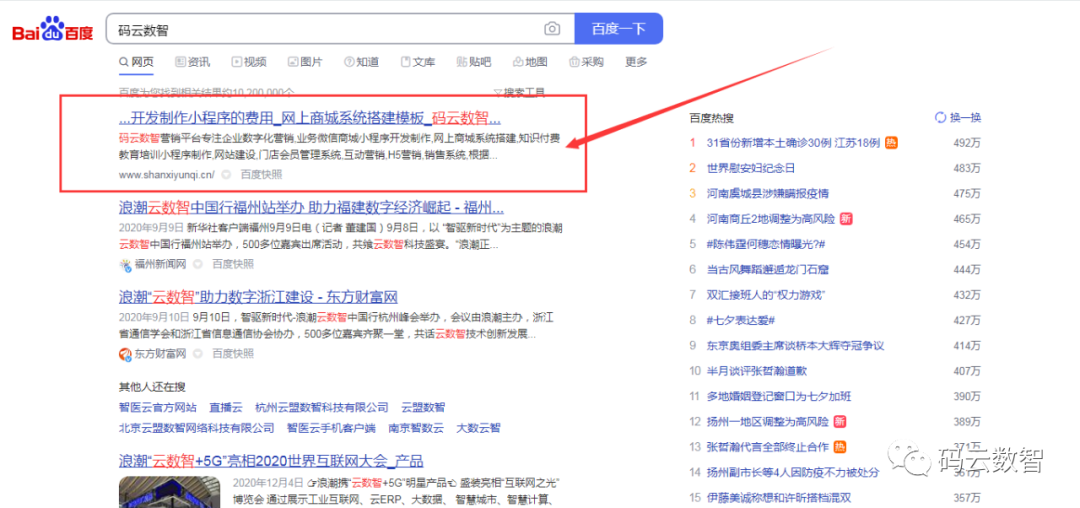Viewport: 1080px width, 508px height.
Task: Open camera image search icon
Action: point(552,29)
